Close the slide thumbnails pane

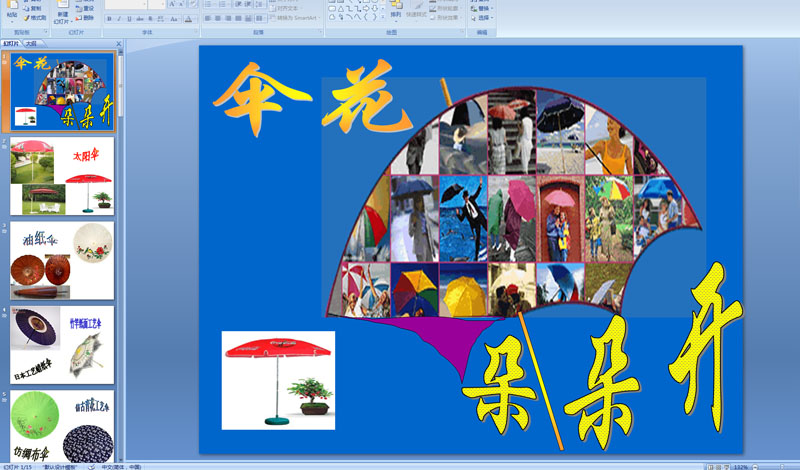pyautogui.click(x=117, y=44)
